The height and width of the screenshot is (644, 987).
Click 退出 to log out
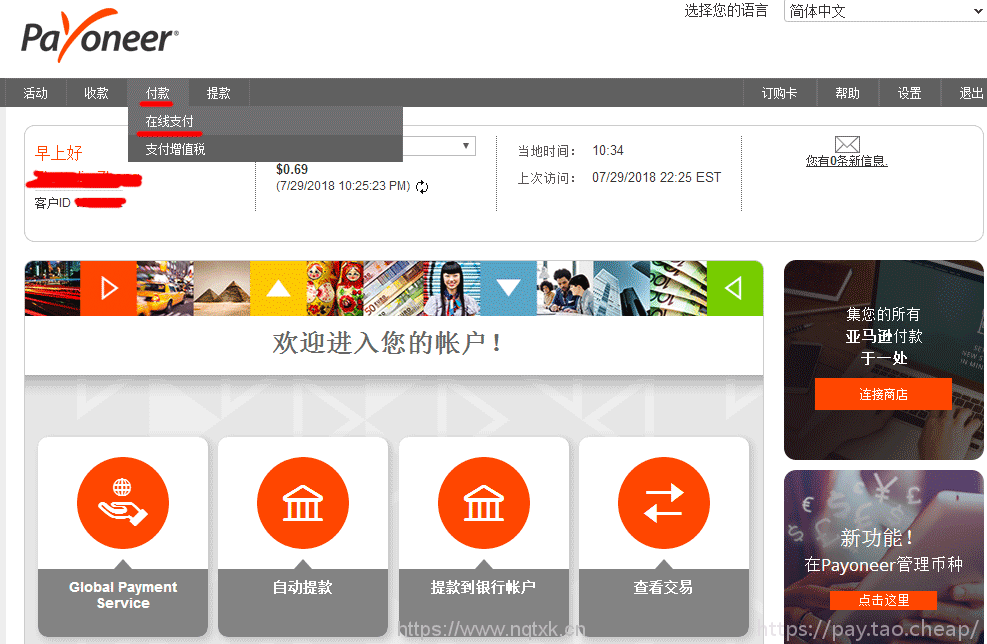[971, 93]
